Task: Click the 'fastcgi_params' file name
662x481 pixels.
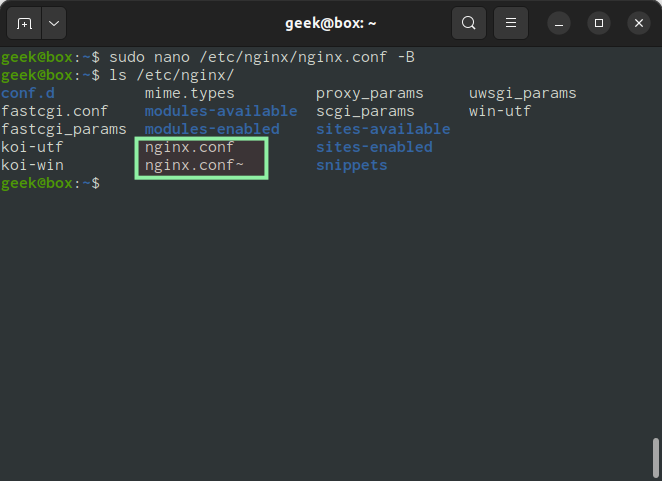Action: [64, 129]
